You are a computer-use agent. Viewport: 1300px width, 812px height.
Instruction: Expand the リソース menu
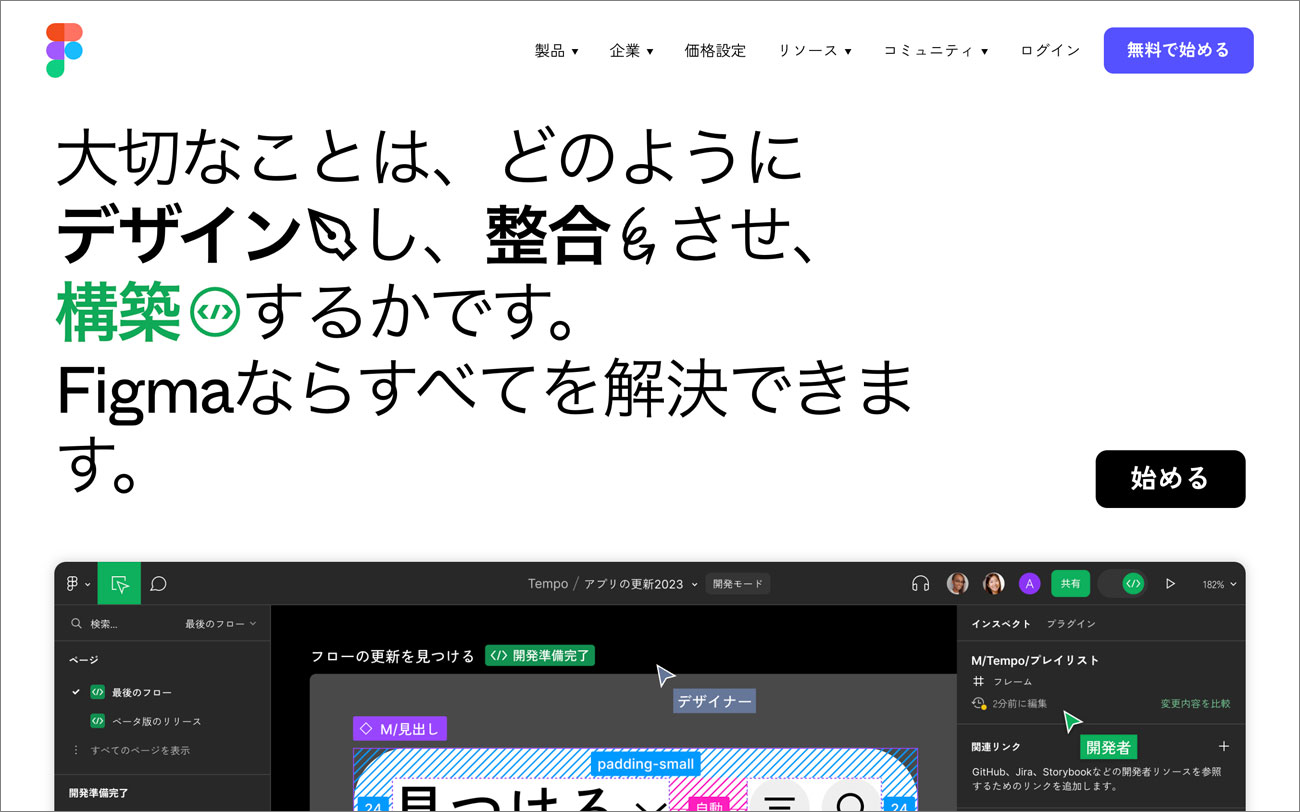point(814,50)
